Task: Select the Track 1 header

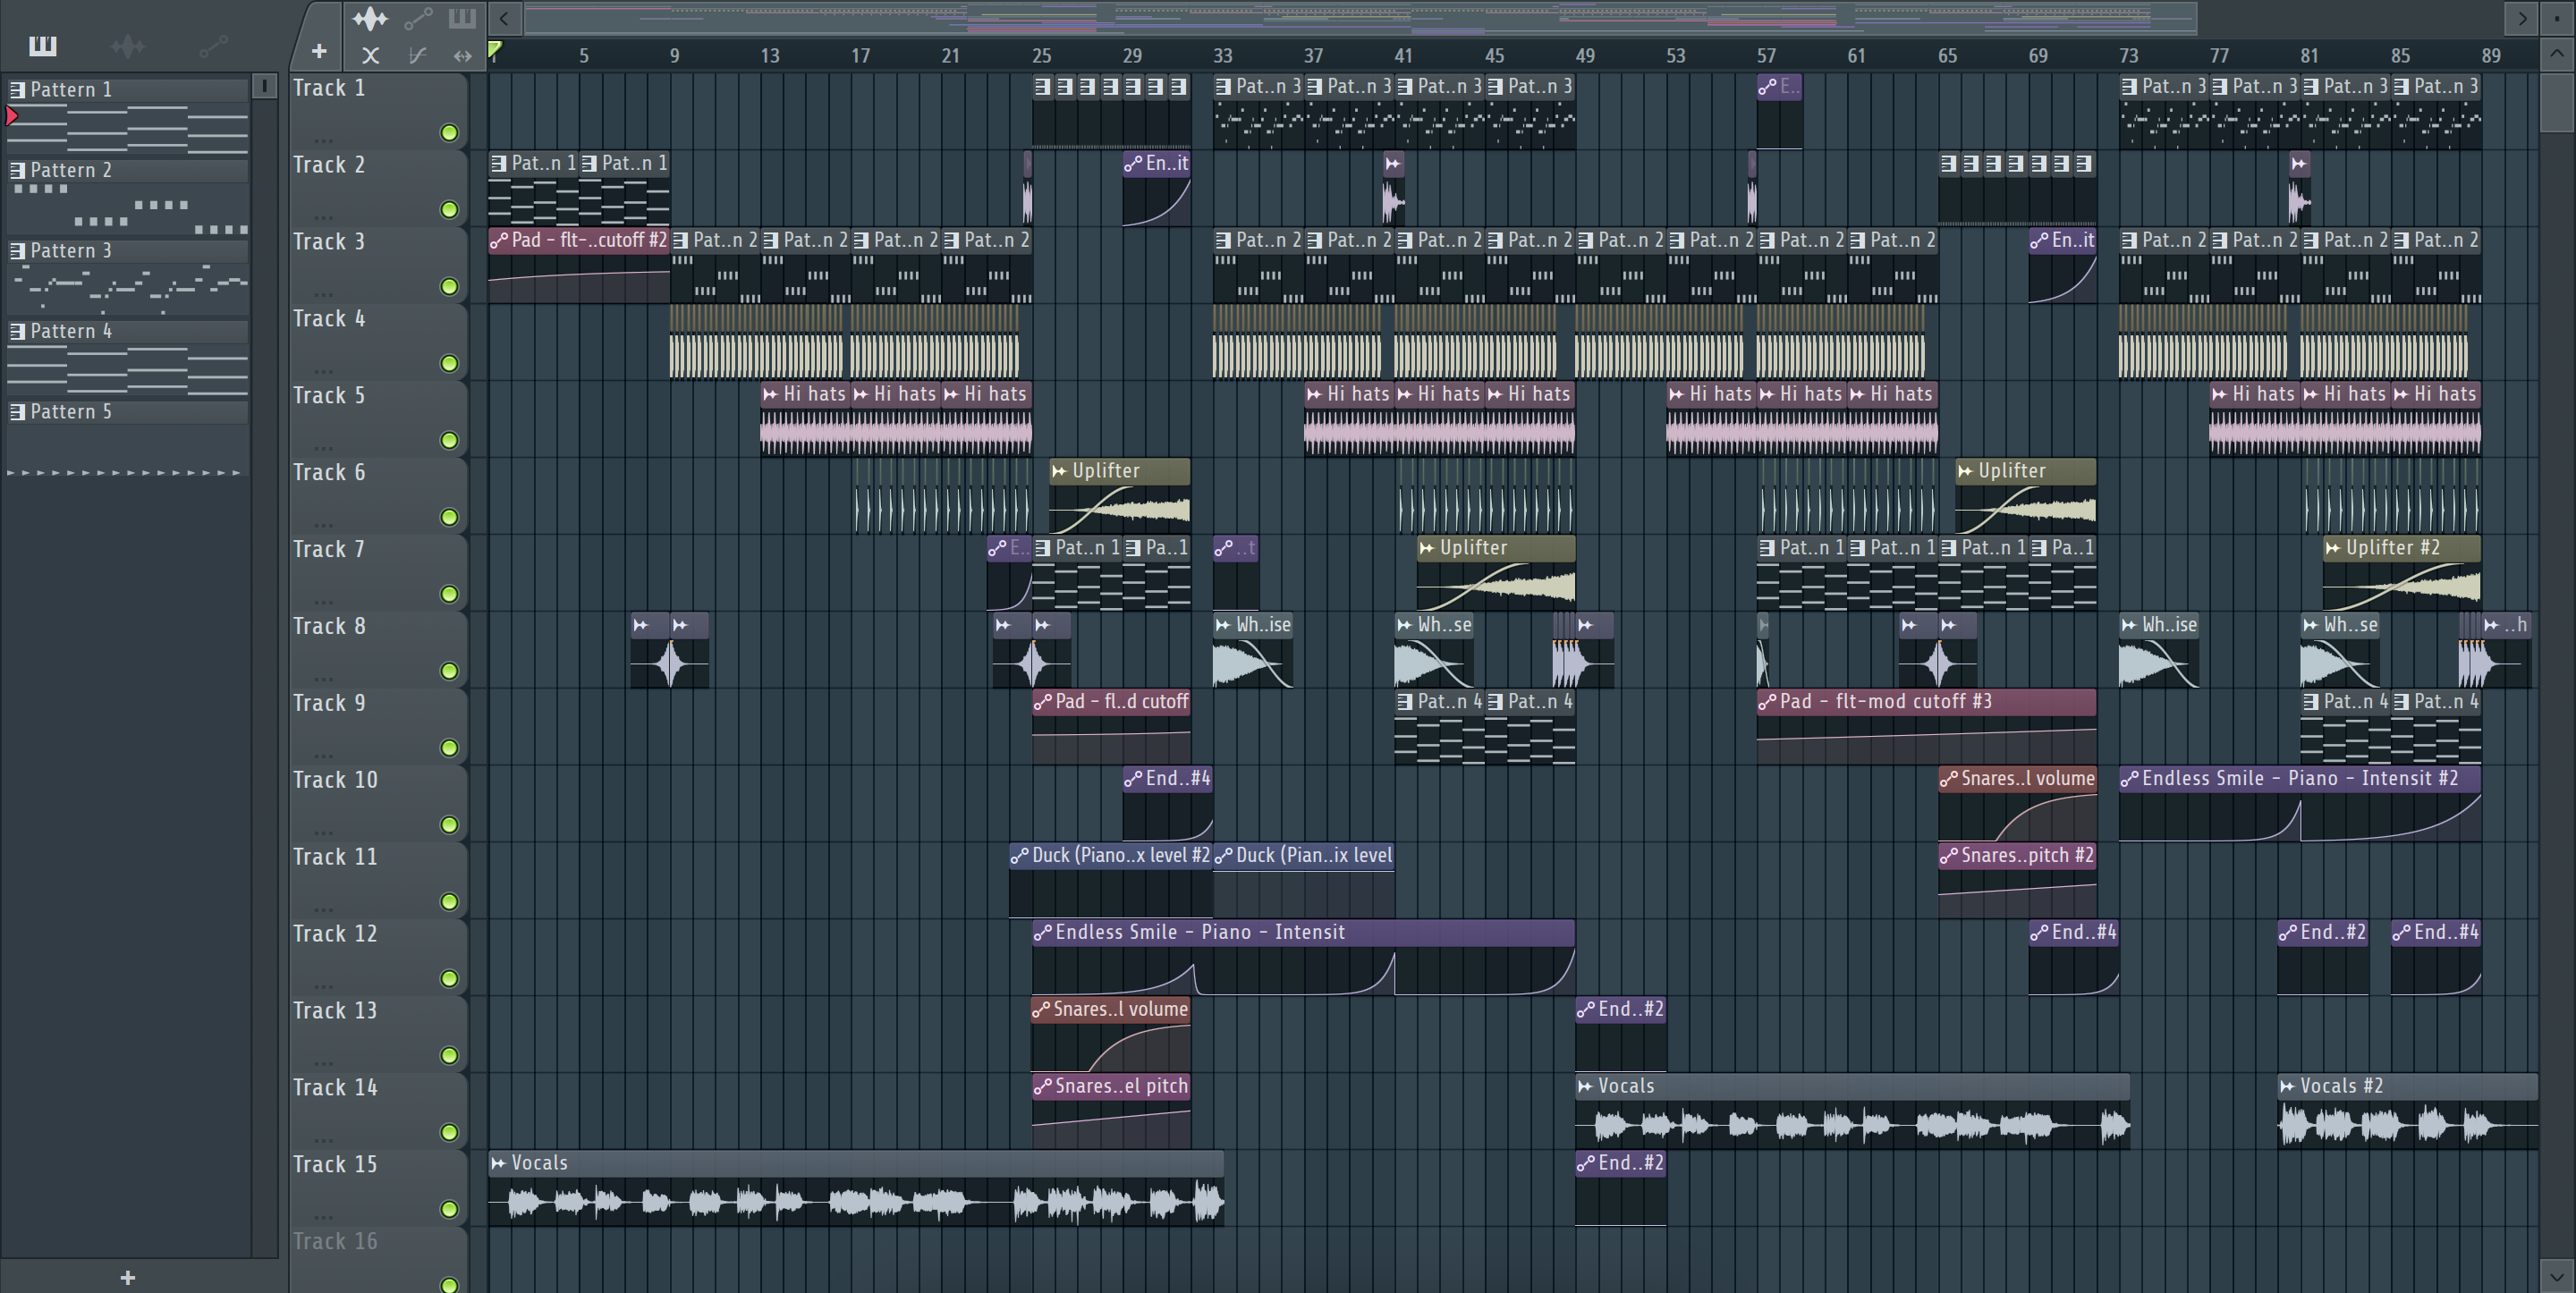Action: (x=378, y=110)
